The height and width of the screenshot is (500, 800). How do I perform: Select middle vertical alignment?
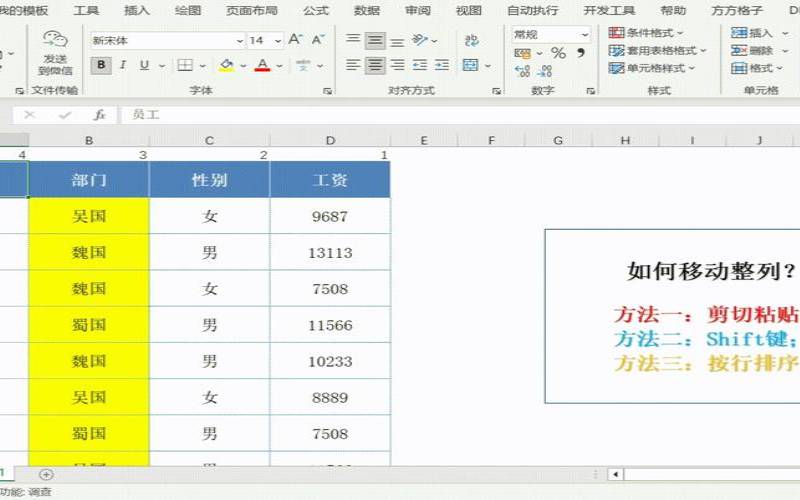point(375,40)
